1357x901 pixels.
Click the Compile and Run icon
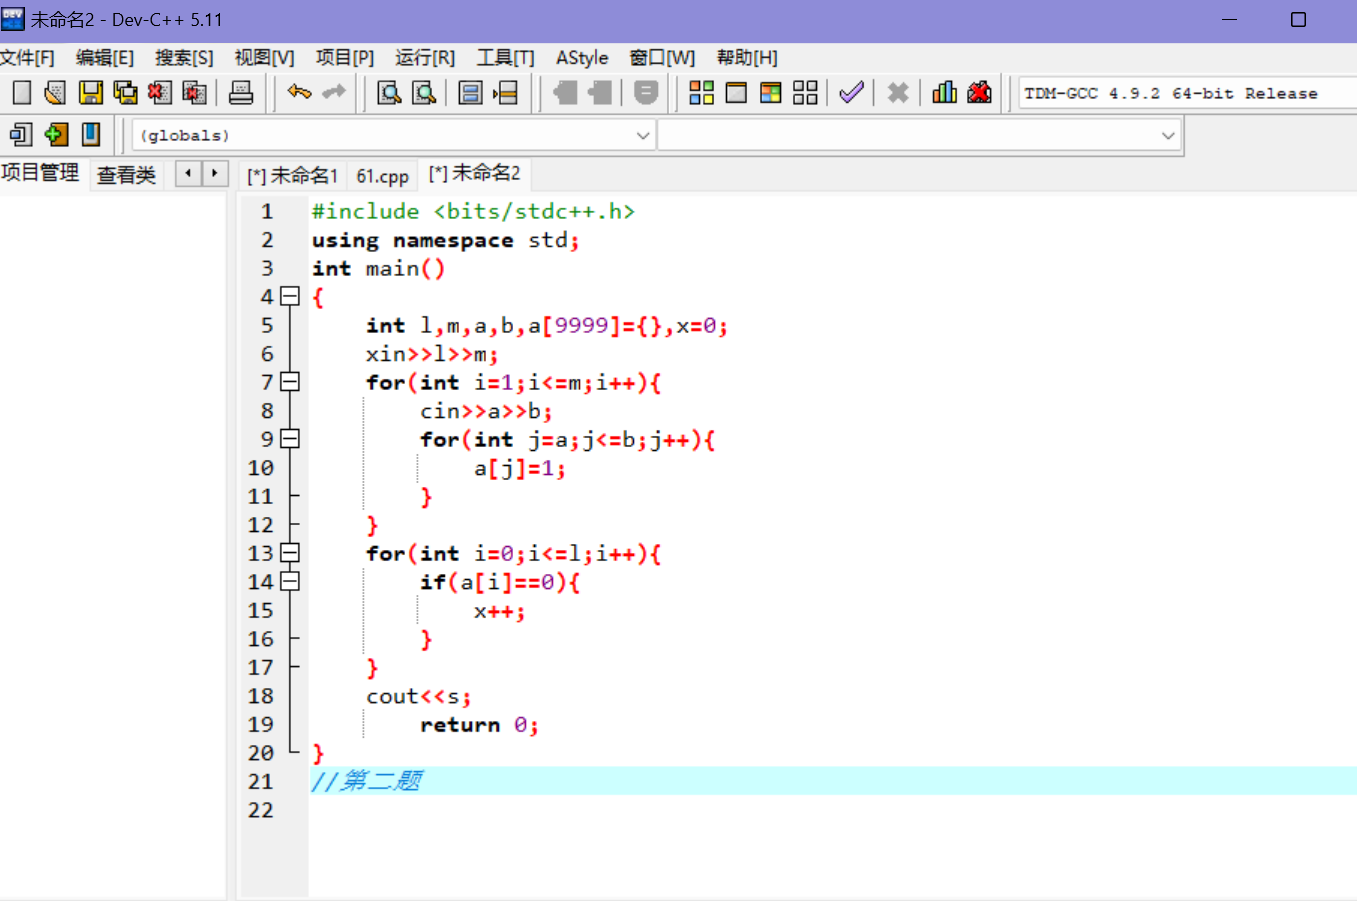(771, 93)
